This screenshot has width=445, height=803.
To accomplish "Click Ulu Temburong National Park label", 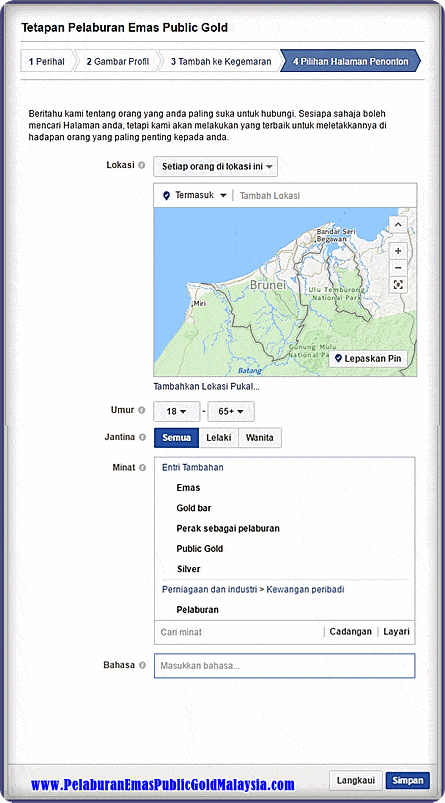I will (x=337, y=293).
